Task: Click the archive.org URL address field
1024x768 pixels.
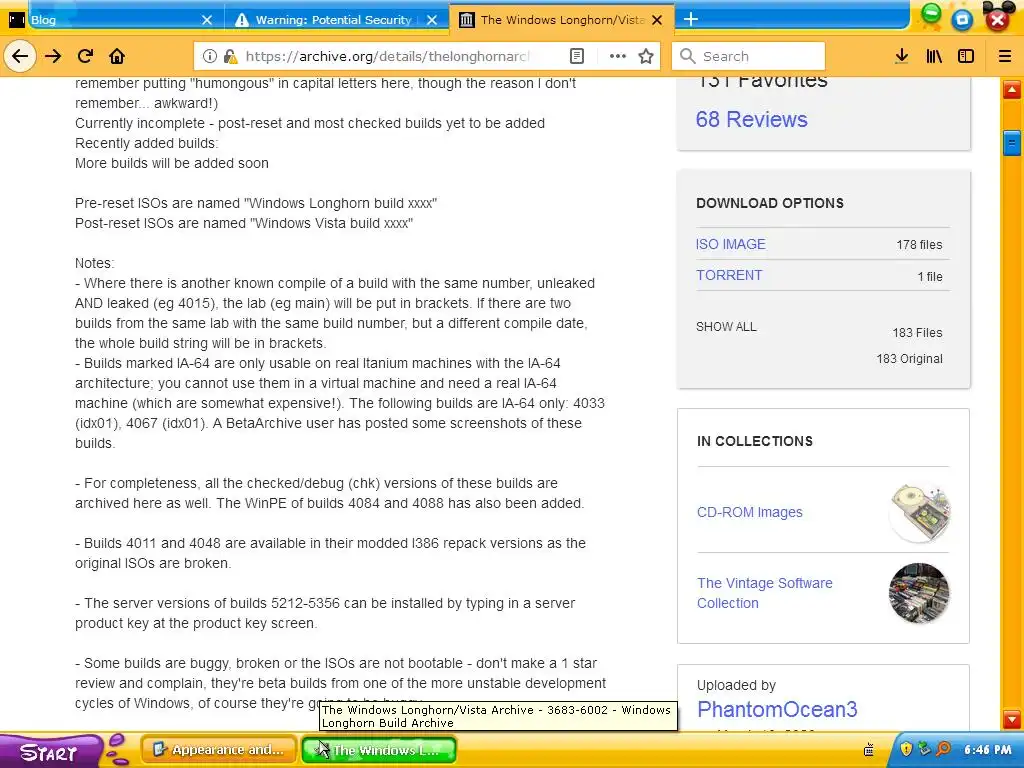Action: pyautogui.click(x=387, y=56)
